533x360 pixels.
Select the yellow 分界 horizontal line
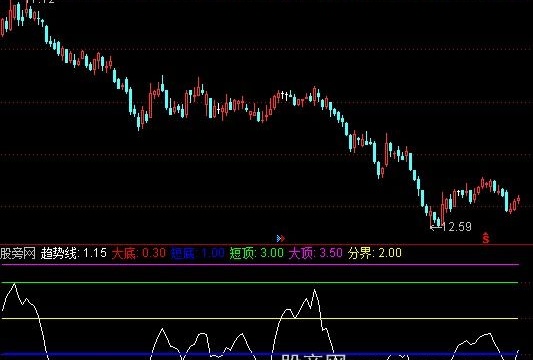[260, 319]
